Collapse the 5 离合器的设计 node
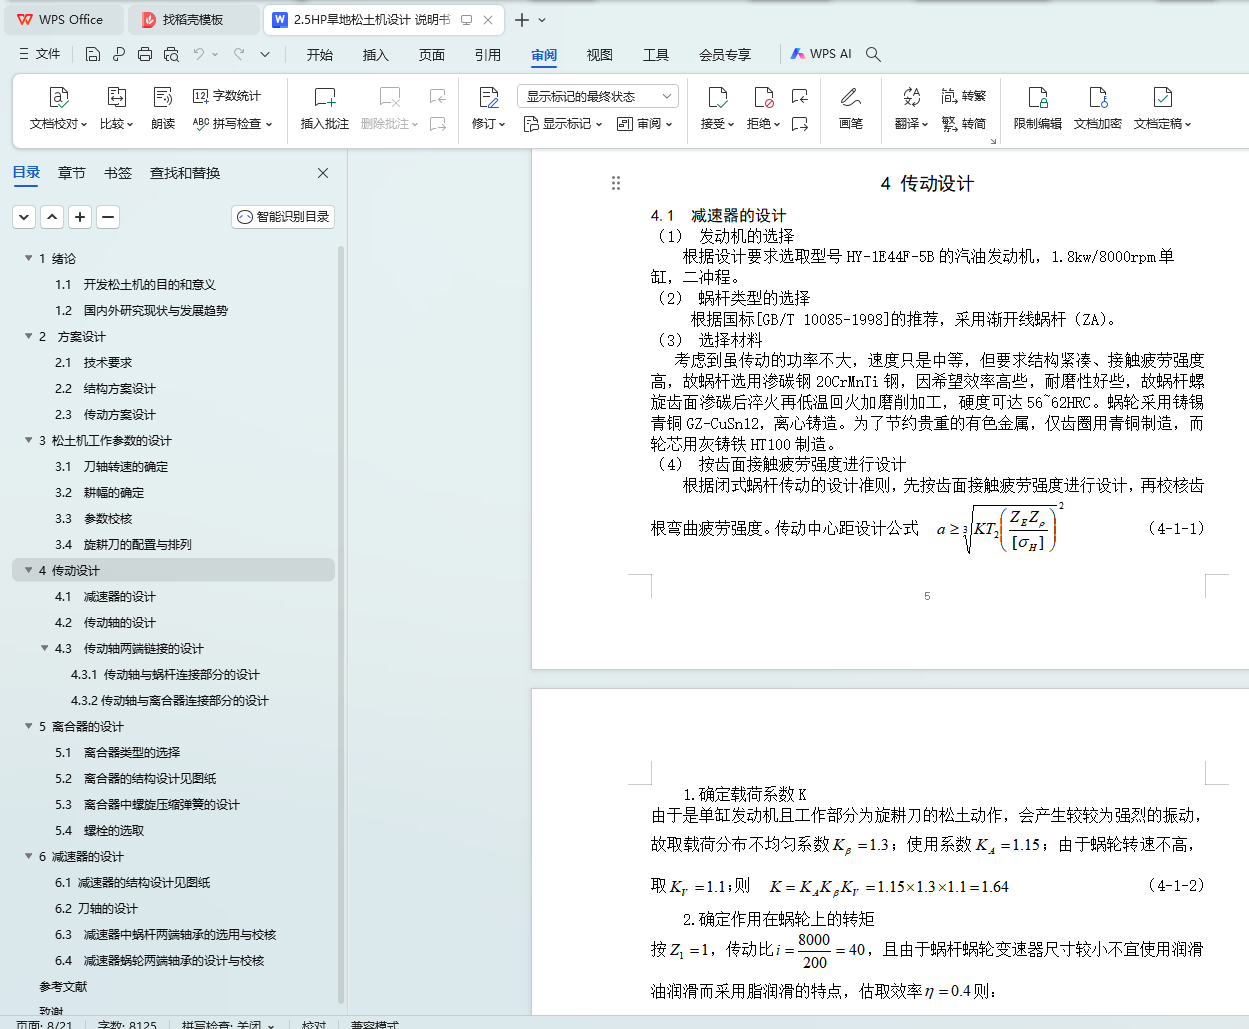The width and height of the screenshot is (1249, 1029). click(x=29, y=726)
